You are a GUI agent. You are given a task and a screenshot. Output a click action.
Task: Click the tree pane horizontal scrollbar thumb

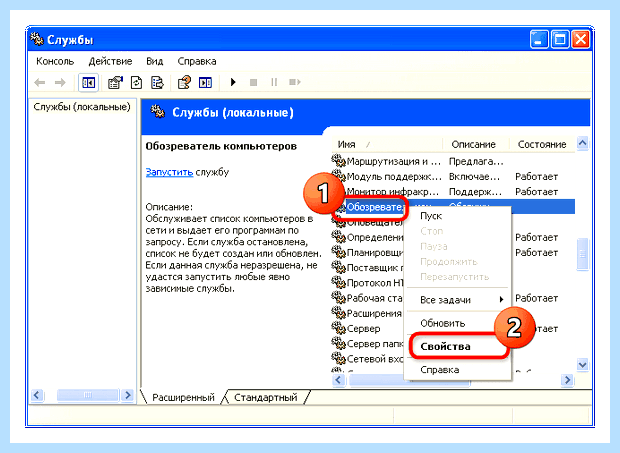tap(88, 394)
